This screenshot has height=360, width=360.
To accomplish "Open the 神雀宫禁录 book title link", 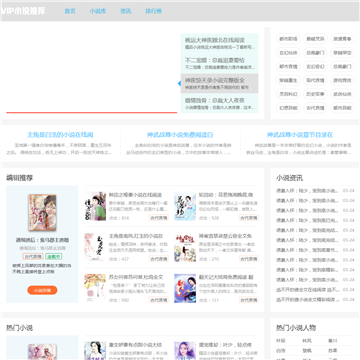I will [225, 236].
